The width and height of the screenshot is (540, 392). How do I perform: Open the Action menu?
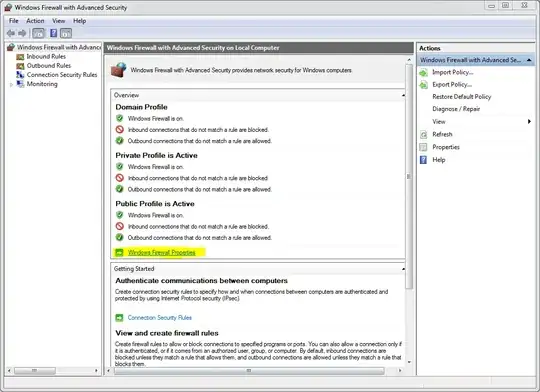[35, 21]
